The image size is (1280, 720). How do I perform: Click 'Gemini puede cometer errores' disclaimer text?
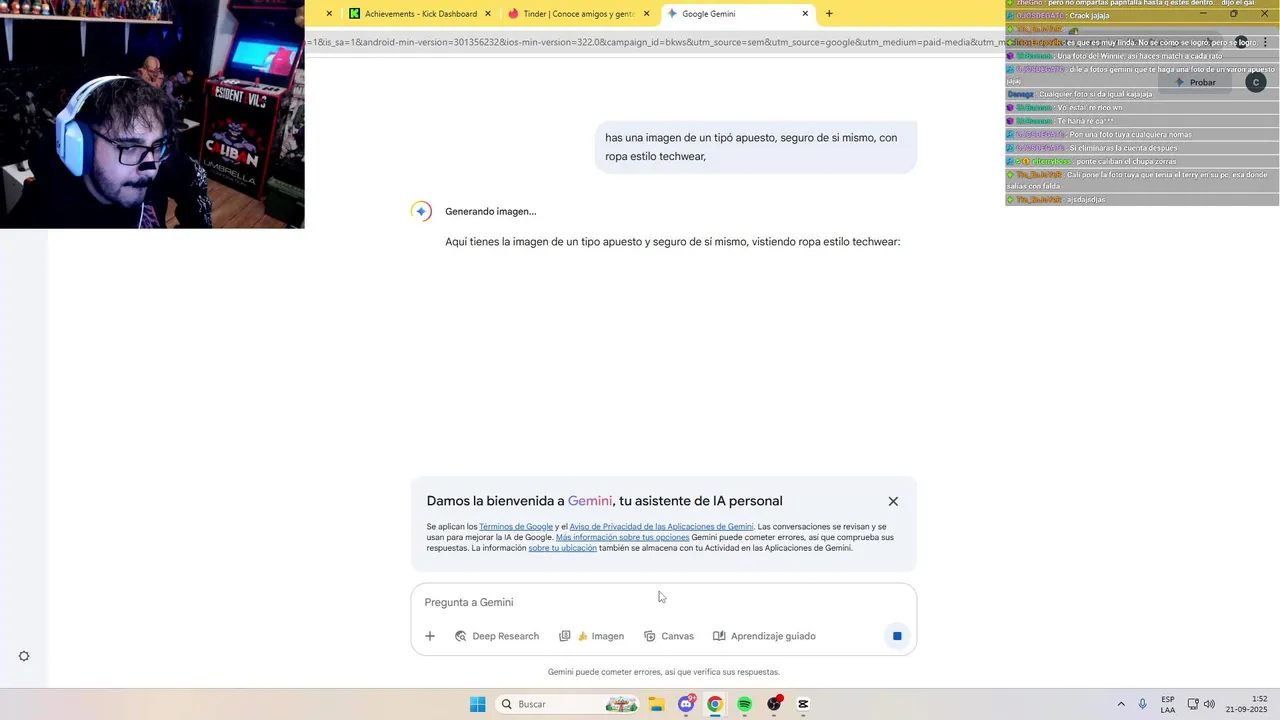[x=663, y=672]
